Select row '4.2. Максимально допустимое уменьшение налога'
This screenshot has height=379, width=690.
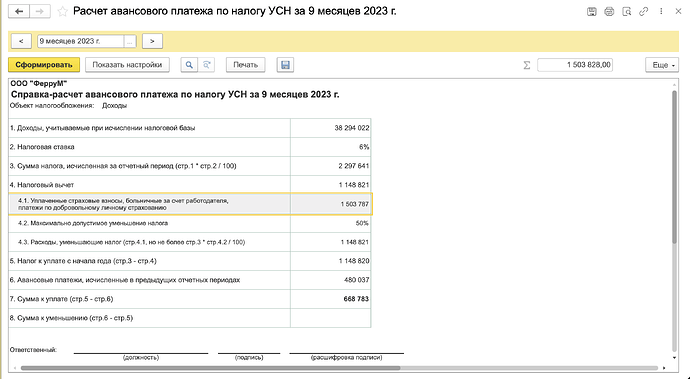pos(190,223)
